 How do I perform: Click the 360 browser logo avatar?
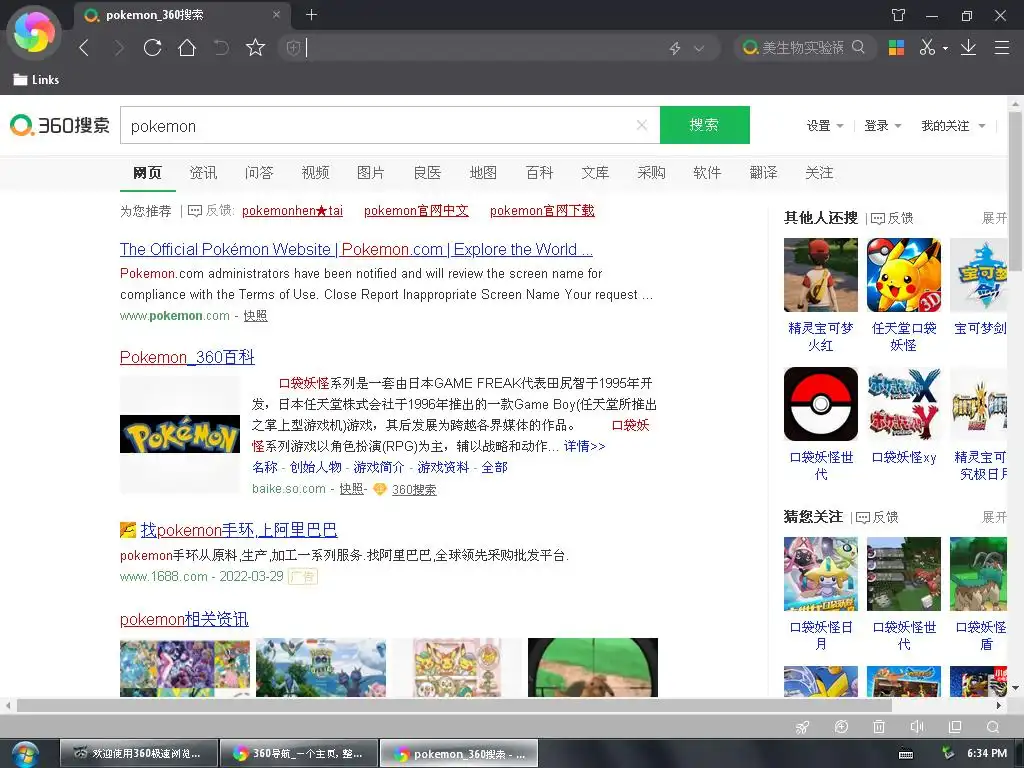tap(34, 33)
